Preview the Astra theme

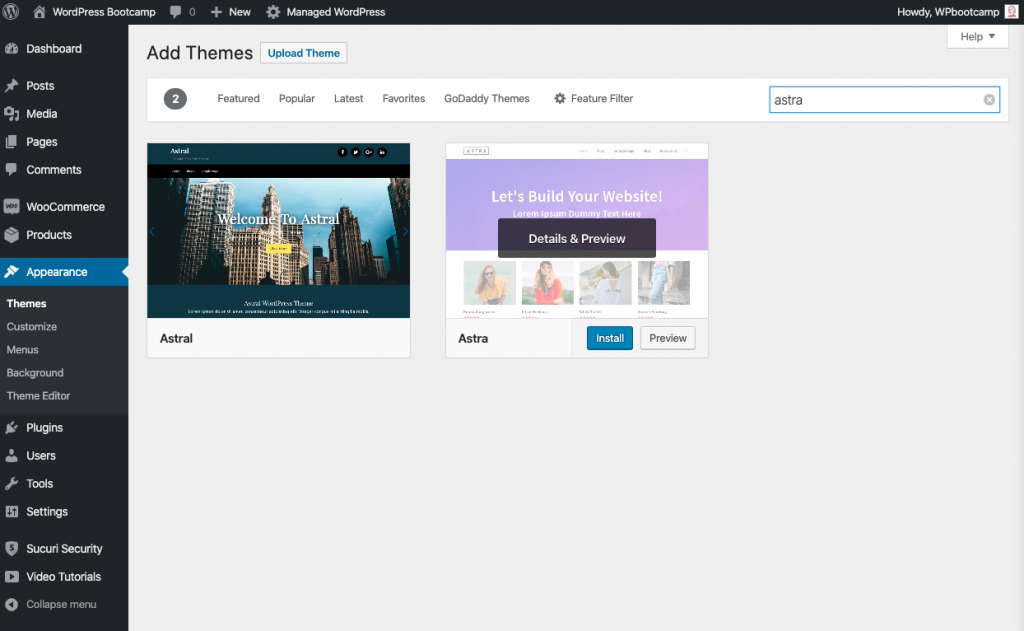pyautogui.click(x=667, y=338)
